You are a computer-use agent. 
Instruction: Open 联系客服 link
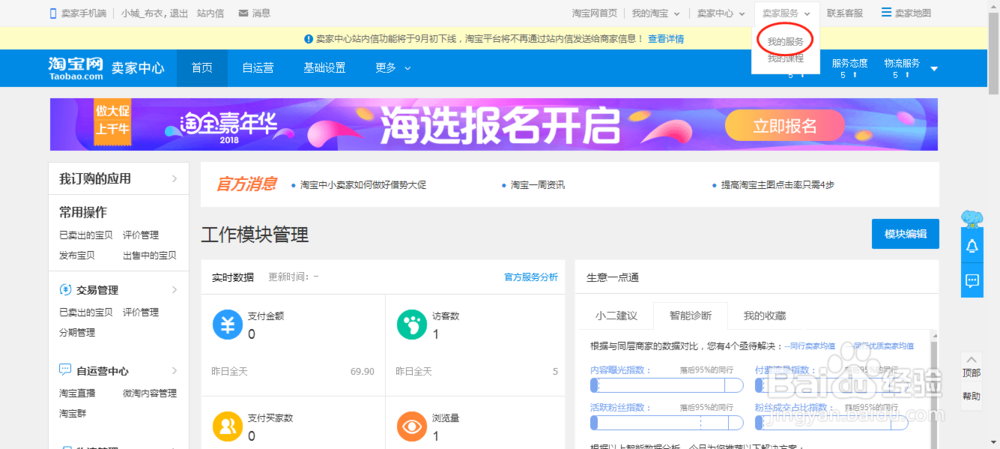pos(844,13)
